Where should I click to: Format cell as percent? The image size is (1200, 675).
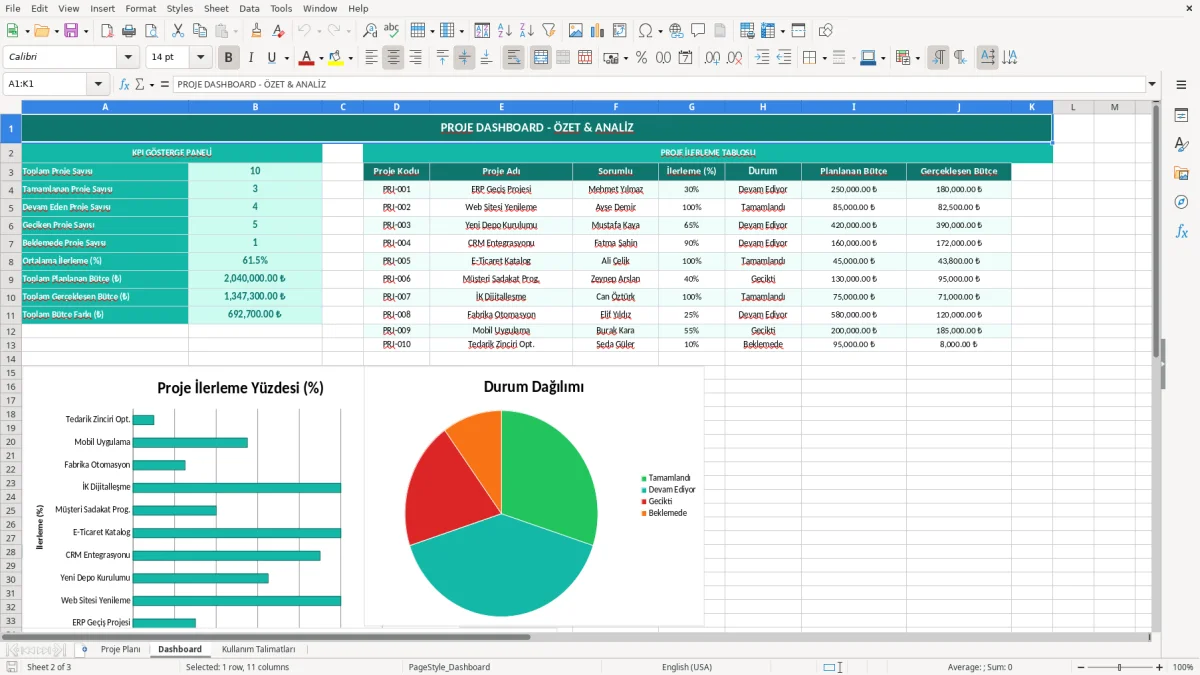pos(641,58)
